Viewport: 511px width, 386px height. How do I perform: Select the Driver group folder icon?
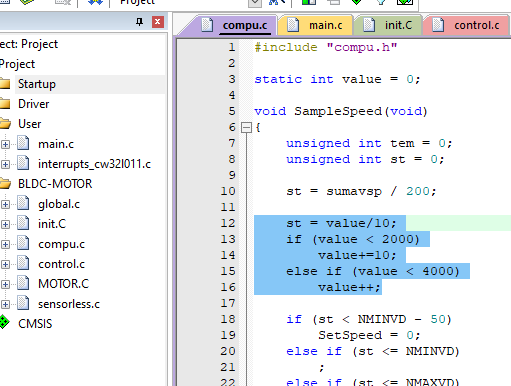click(5, 104)
